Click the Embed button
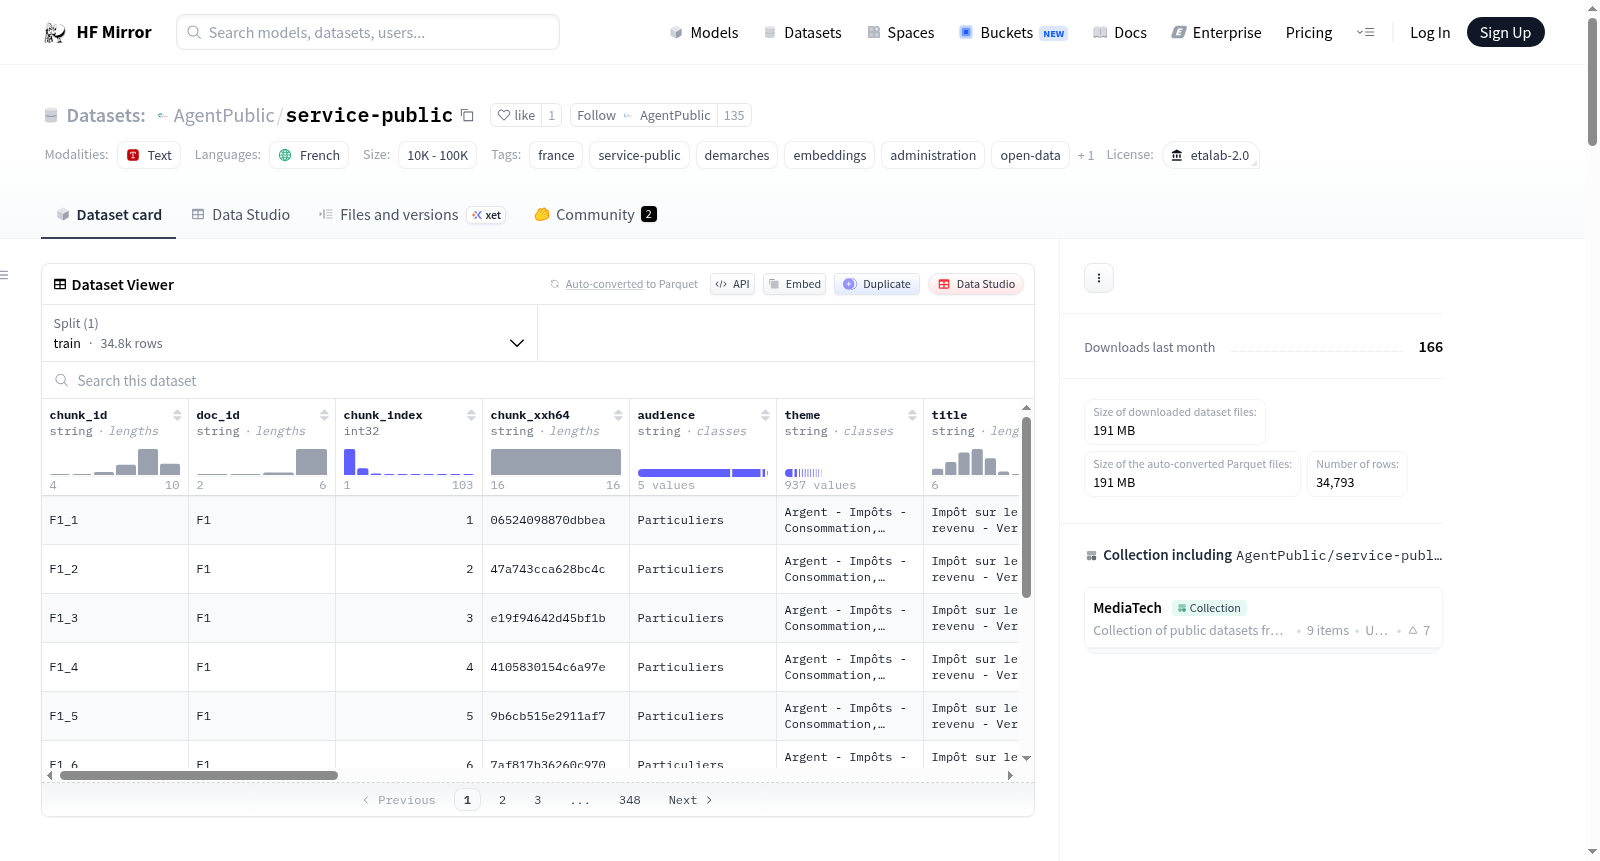Image resolution: width=1600 pixels, height=861 pixels. click(x=794, y=284)
